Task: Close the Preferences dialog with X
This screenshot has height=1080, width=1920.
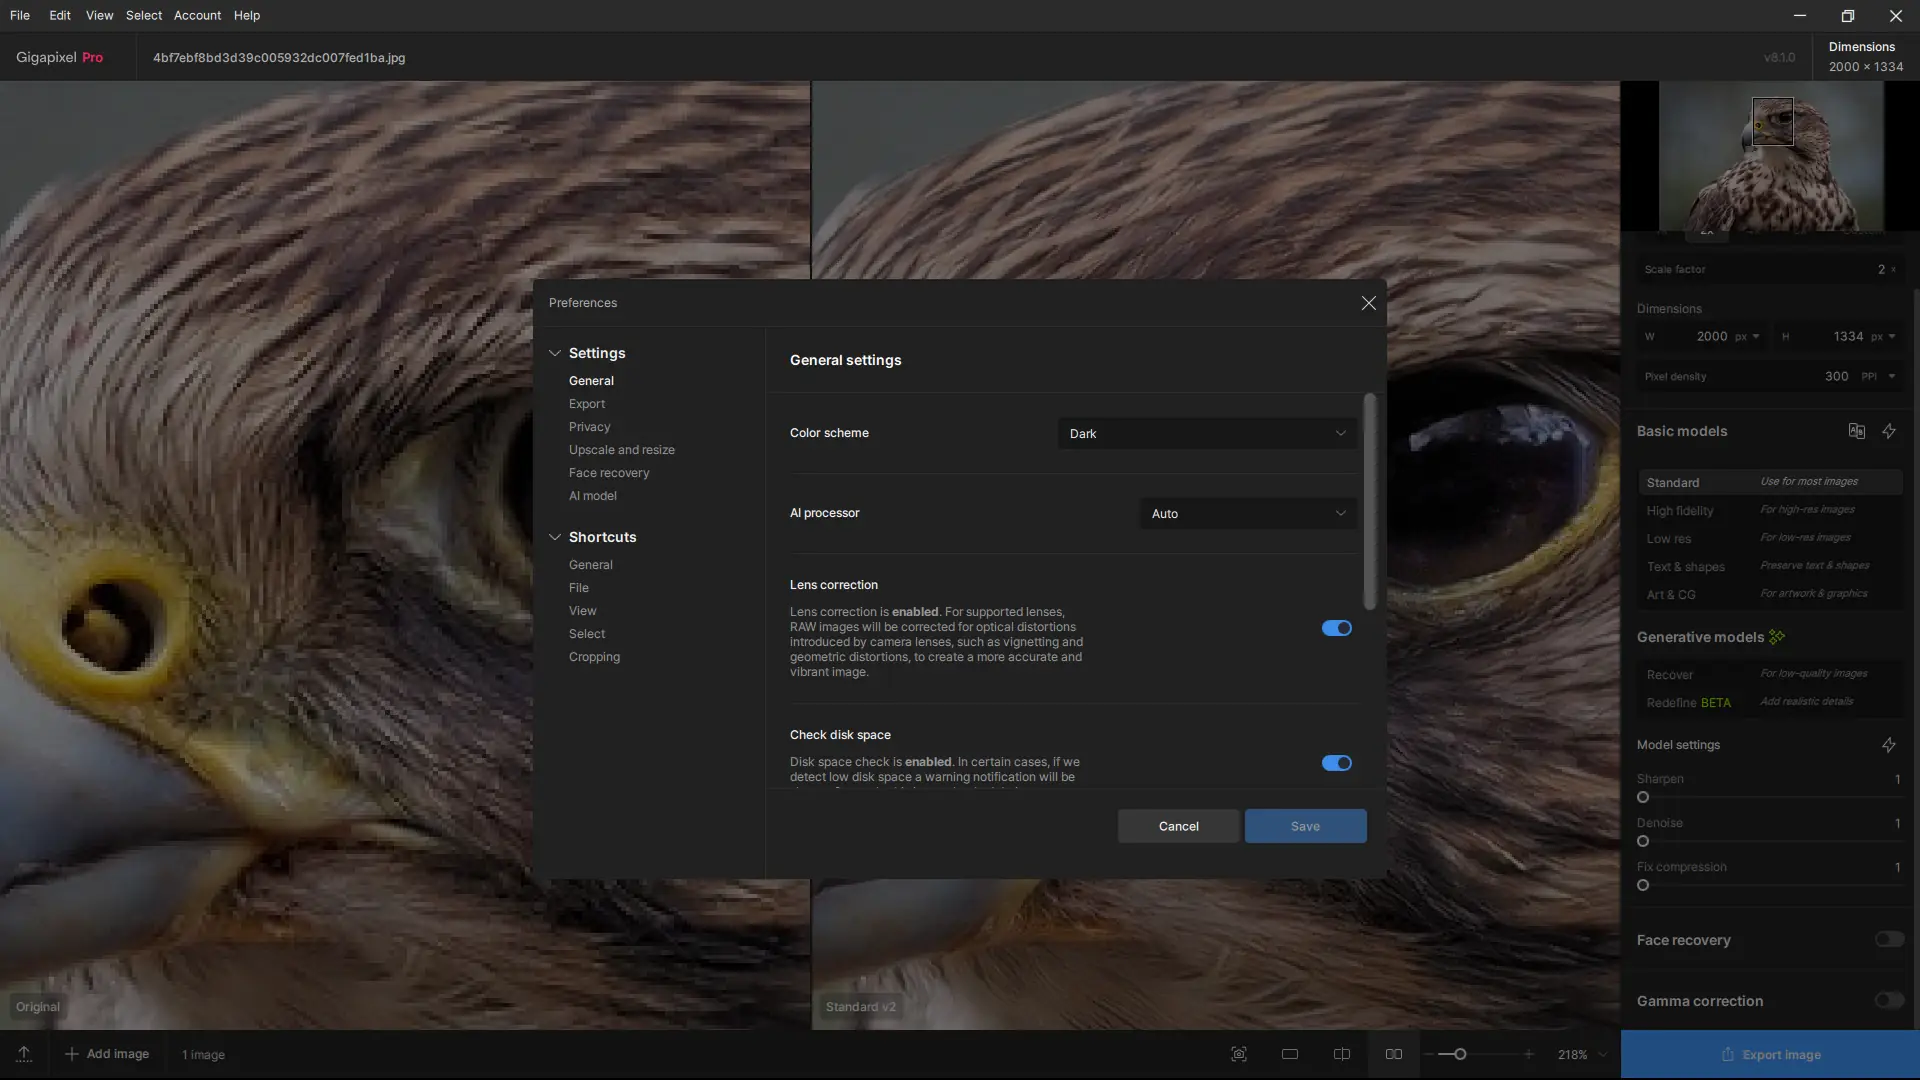Action: tap(1369, 303)
